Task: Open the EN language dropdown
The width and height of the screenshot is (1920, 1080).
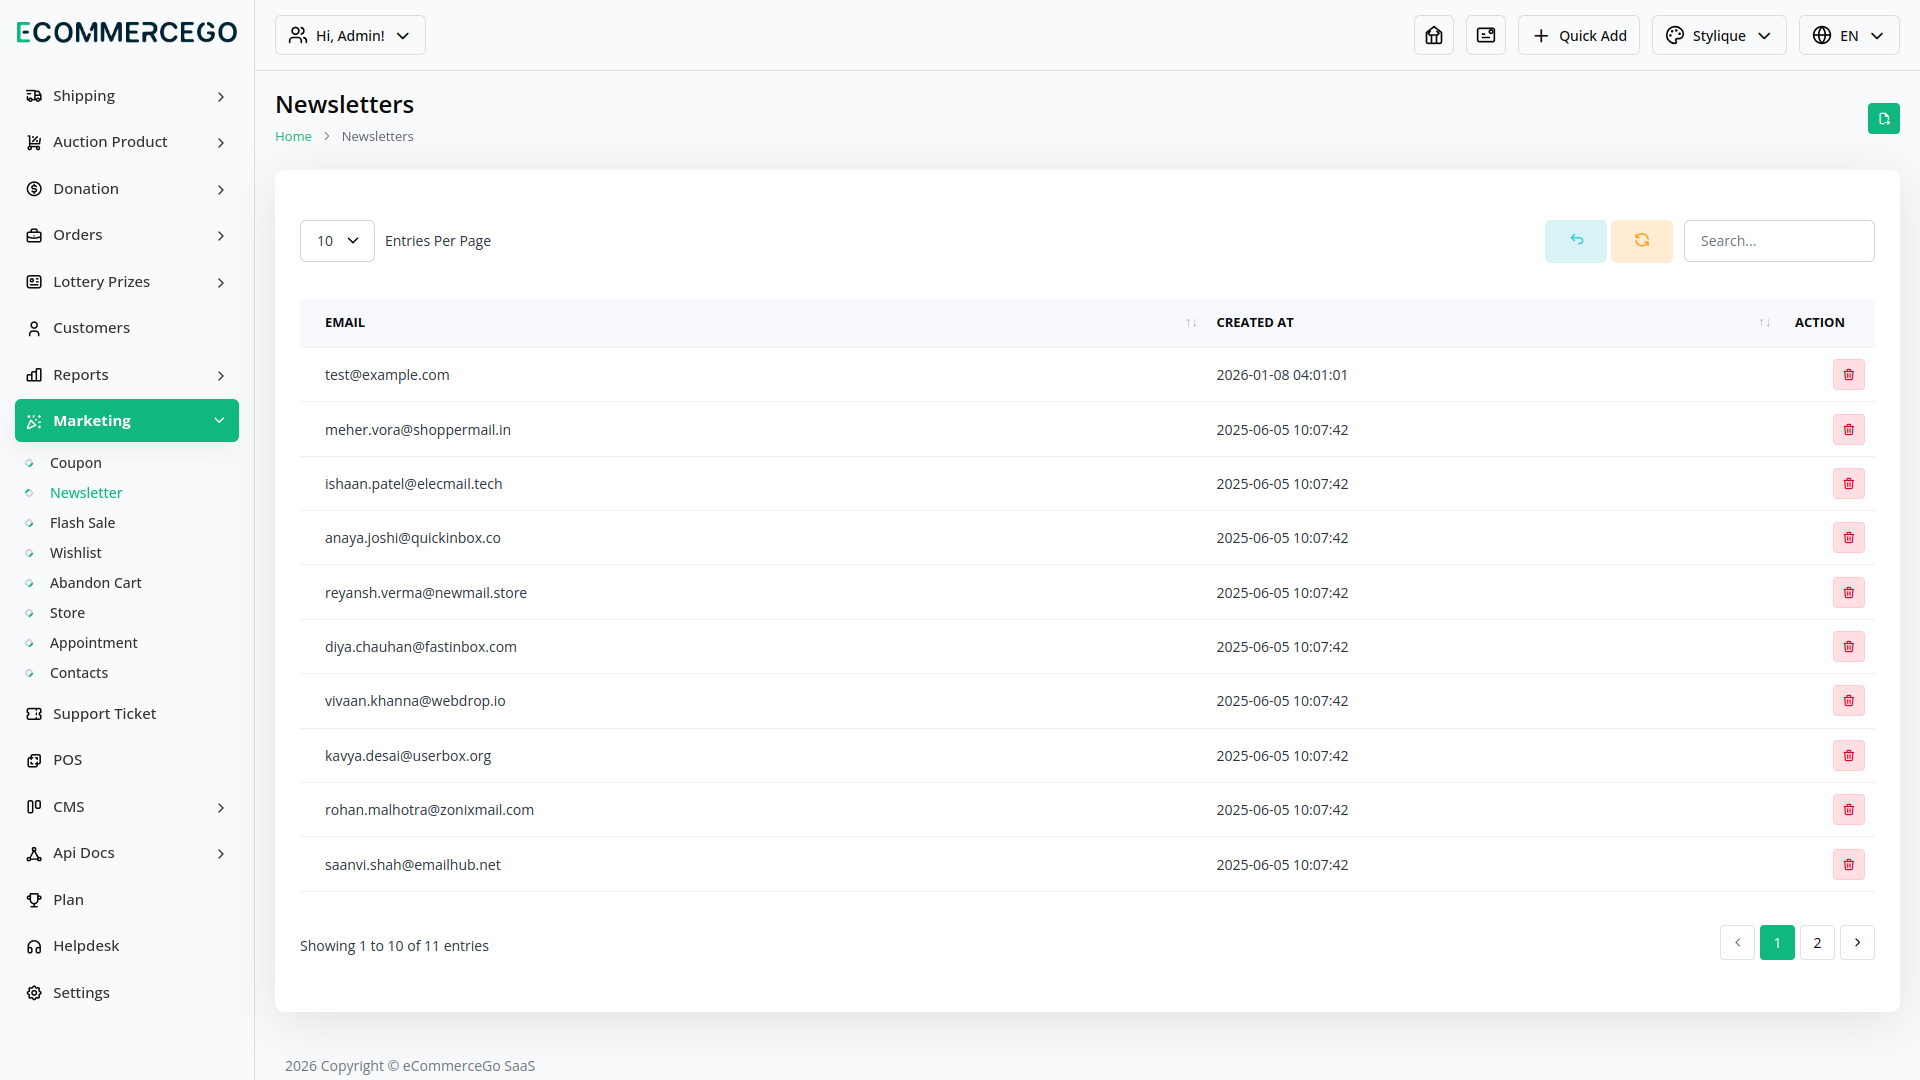Action: point(1849,35)
